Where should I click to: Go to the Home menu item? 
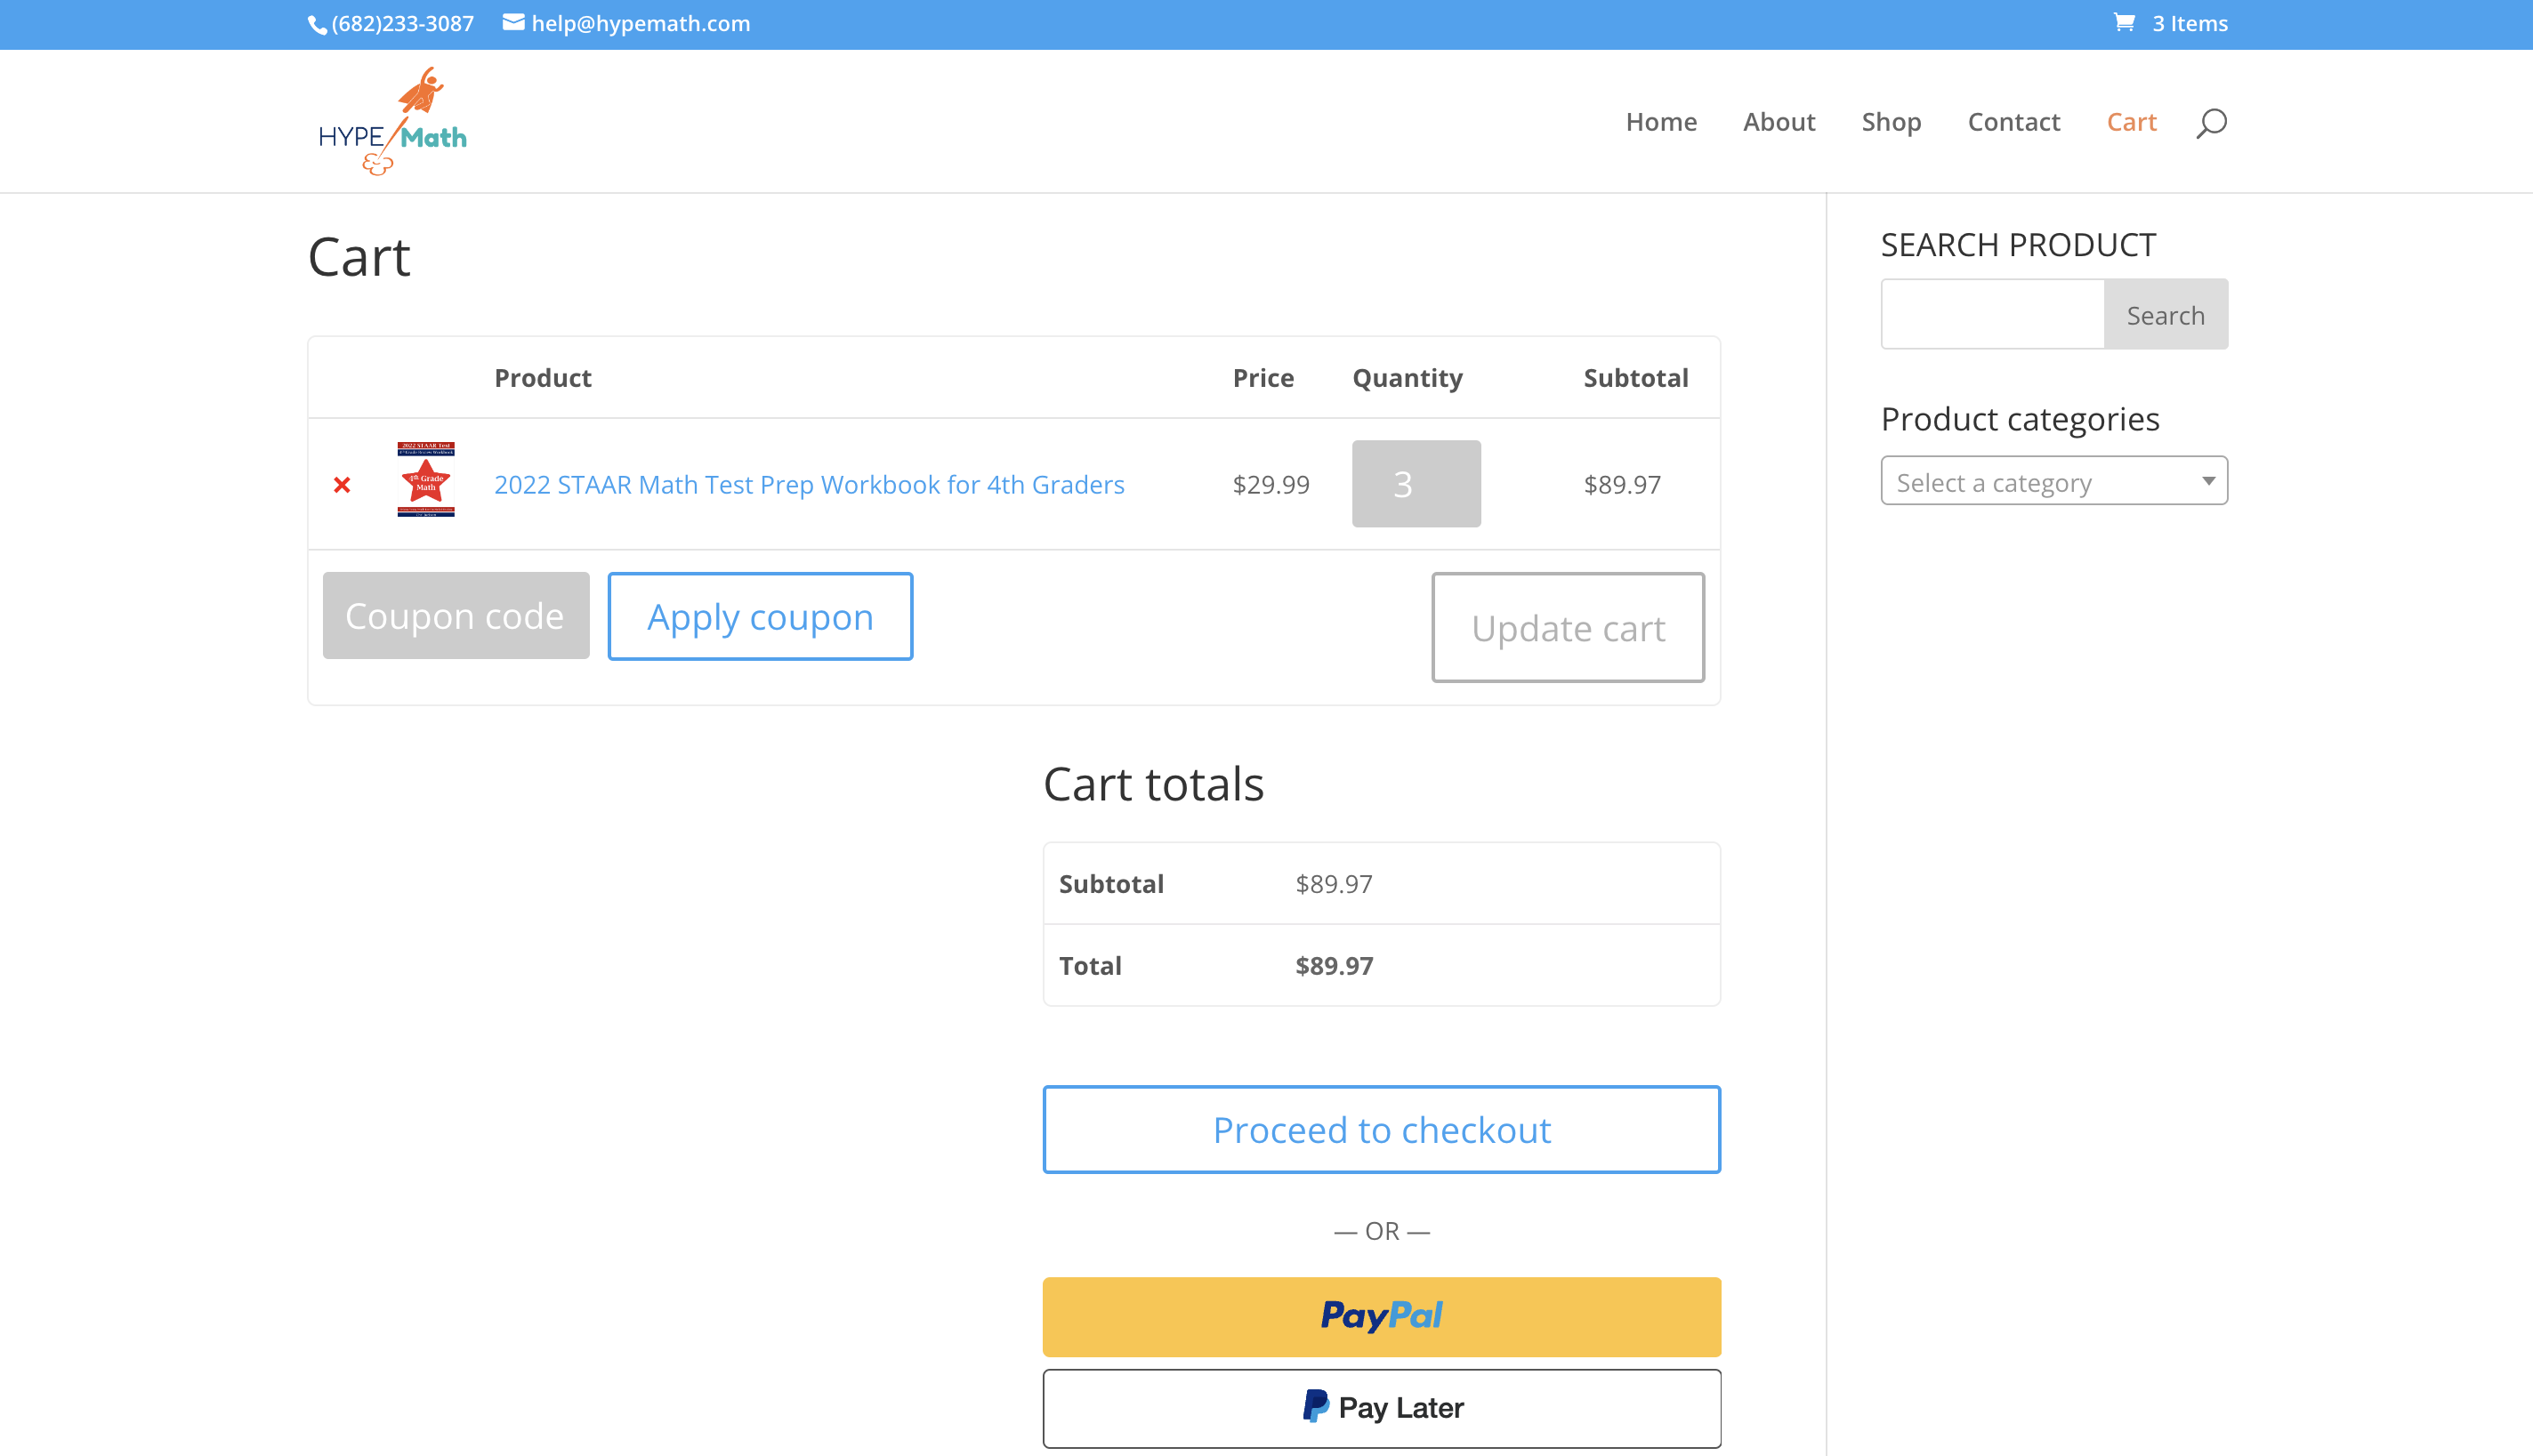point(1661,122)
